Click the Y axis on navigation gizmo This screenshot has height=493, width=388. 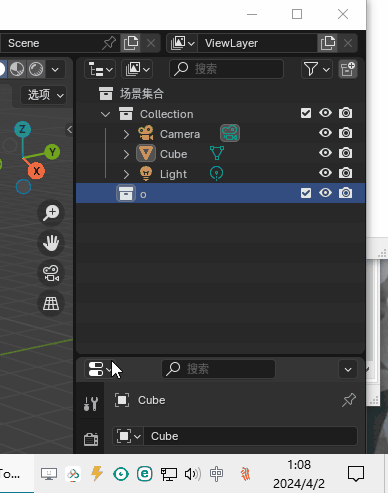(52, 152)
